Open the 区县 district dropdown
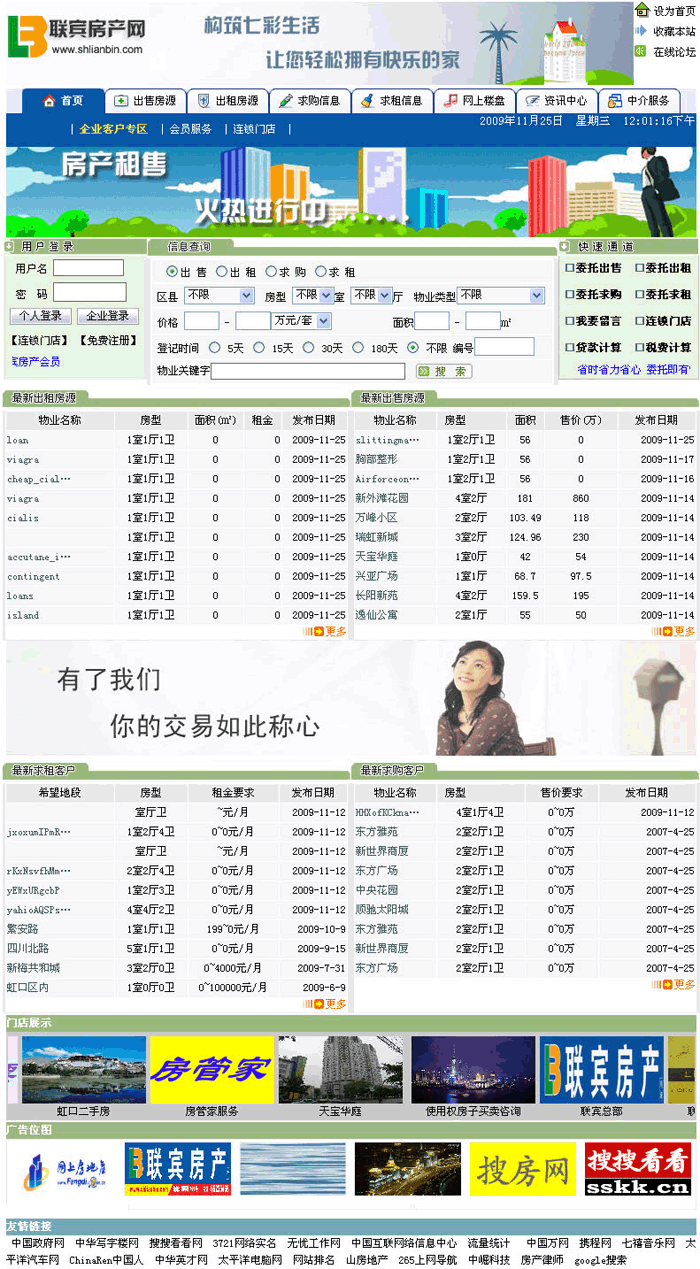 (x=219, y=296)
